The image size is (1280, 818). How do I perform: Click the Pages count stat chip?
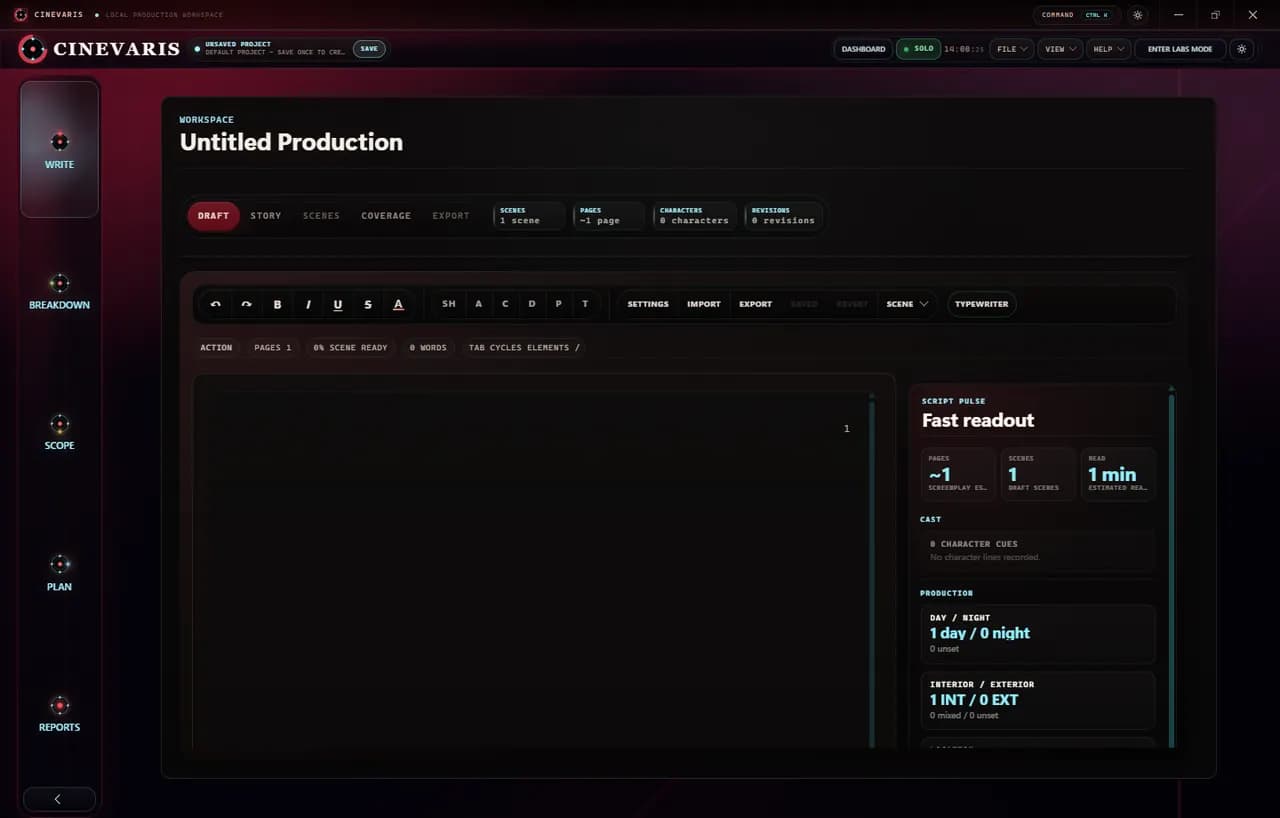pos(608,216)
